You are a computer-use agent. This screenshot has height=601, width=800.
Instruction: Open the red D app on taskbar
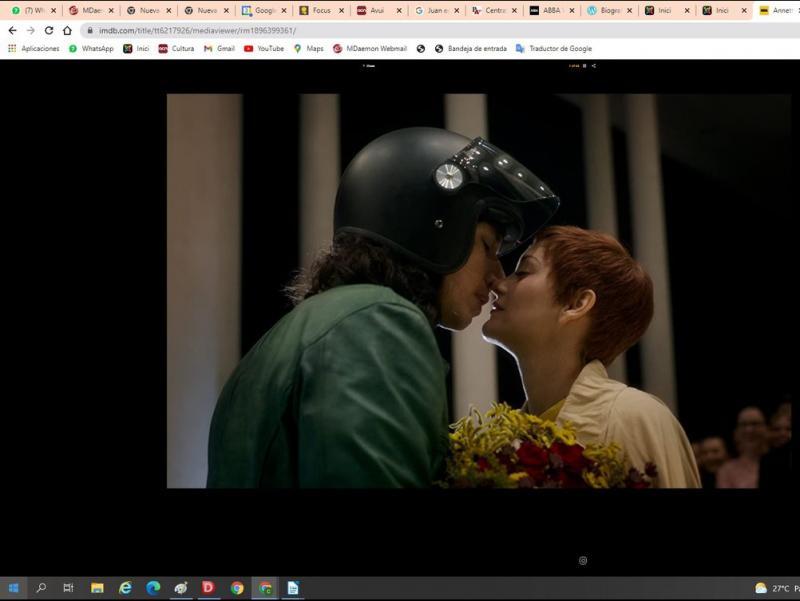(209, 588)
